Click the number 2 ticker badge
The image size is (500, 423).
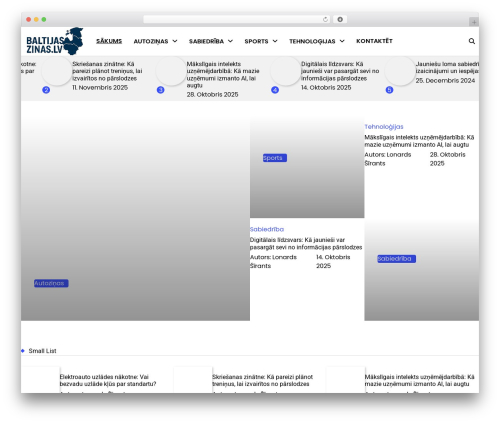tap(46, 90)
